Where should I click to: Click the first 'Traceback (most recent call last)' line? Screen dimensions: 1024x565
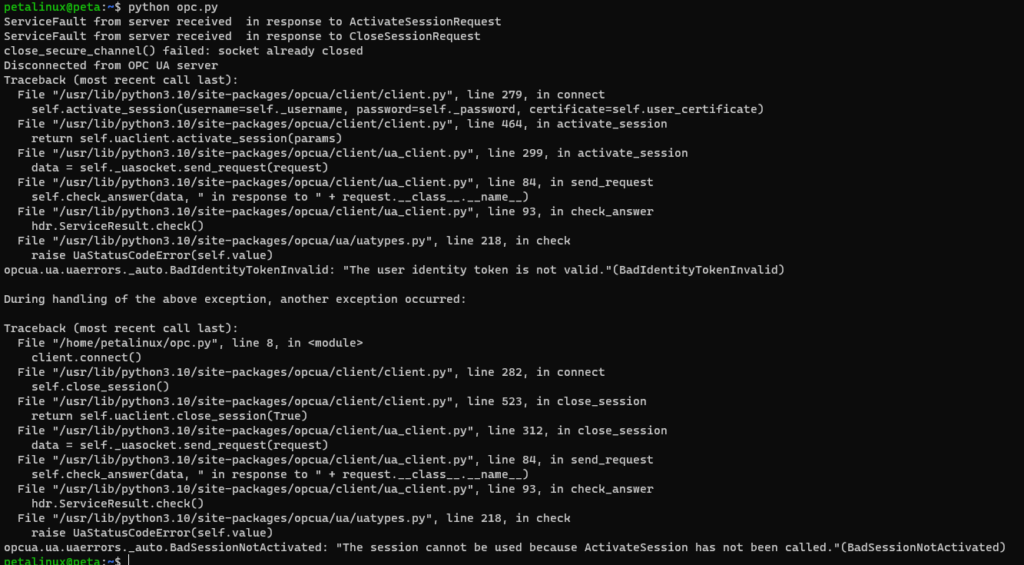point(121,80)
